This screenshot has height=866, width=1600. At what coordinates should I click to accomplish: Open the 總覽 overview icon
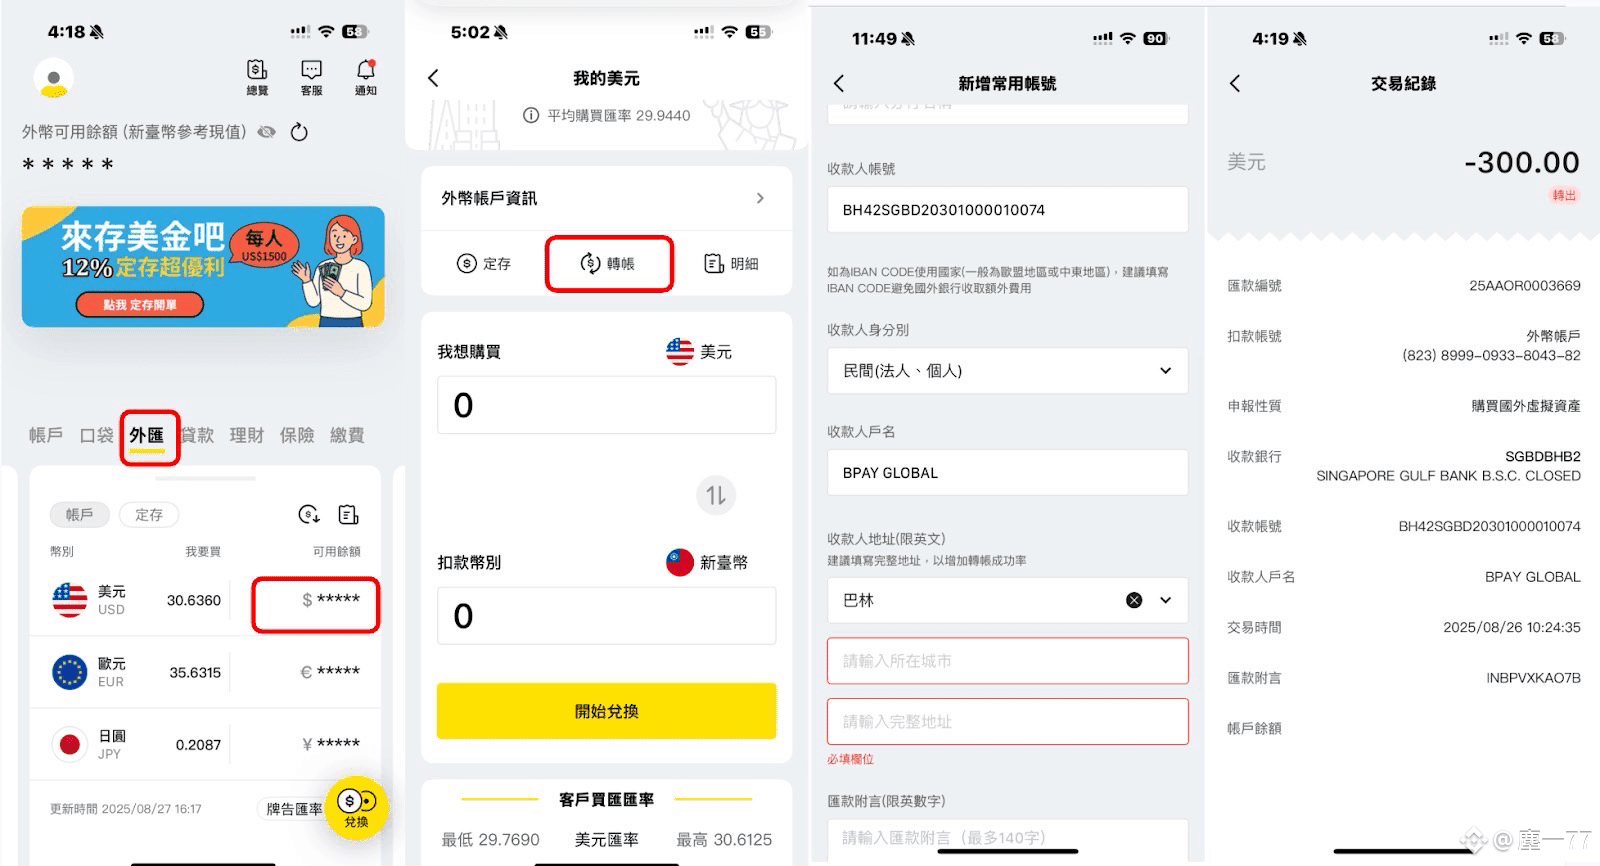(x=257, y=76)
